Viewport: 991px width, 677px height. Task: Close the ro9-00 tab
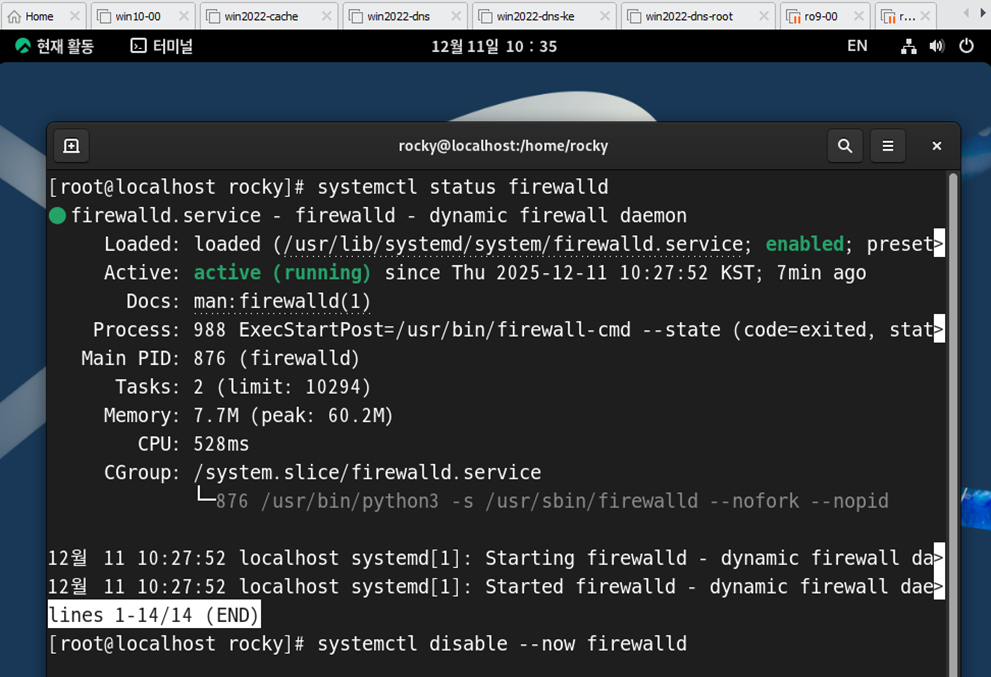click(x=859, y=16)
